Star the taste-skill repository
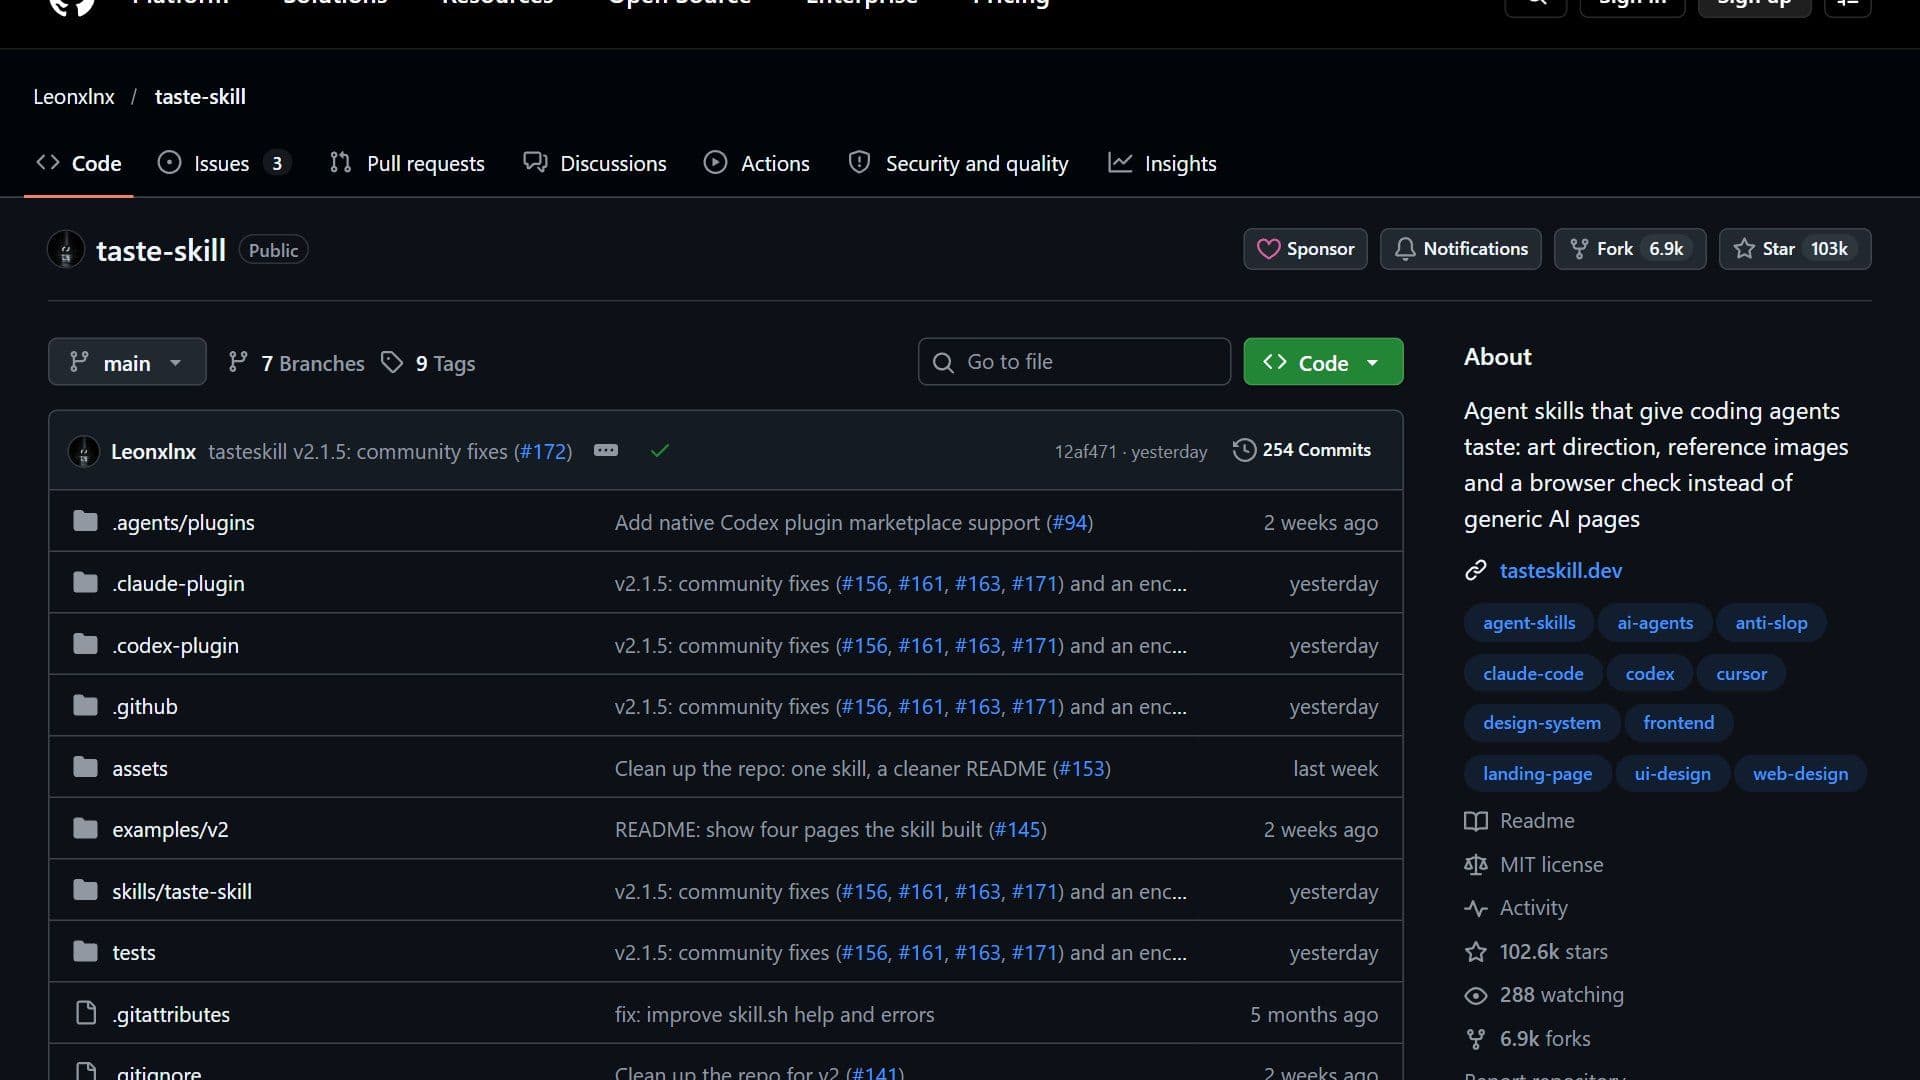The height and width of the screenshot is (1080, 1920). point(1795,249)
